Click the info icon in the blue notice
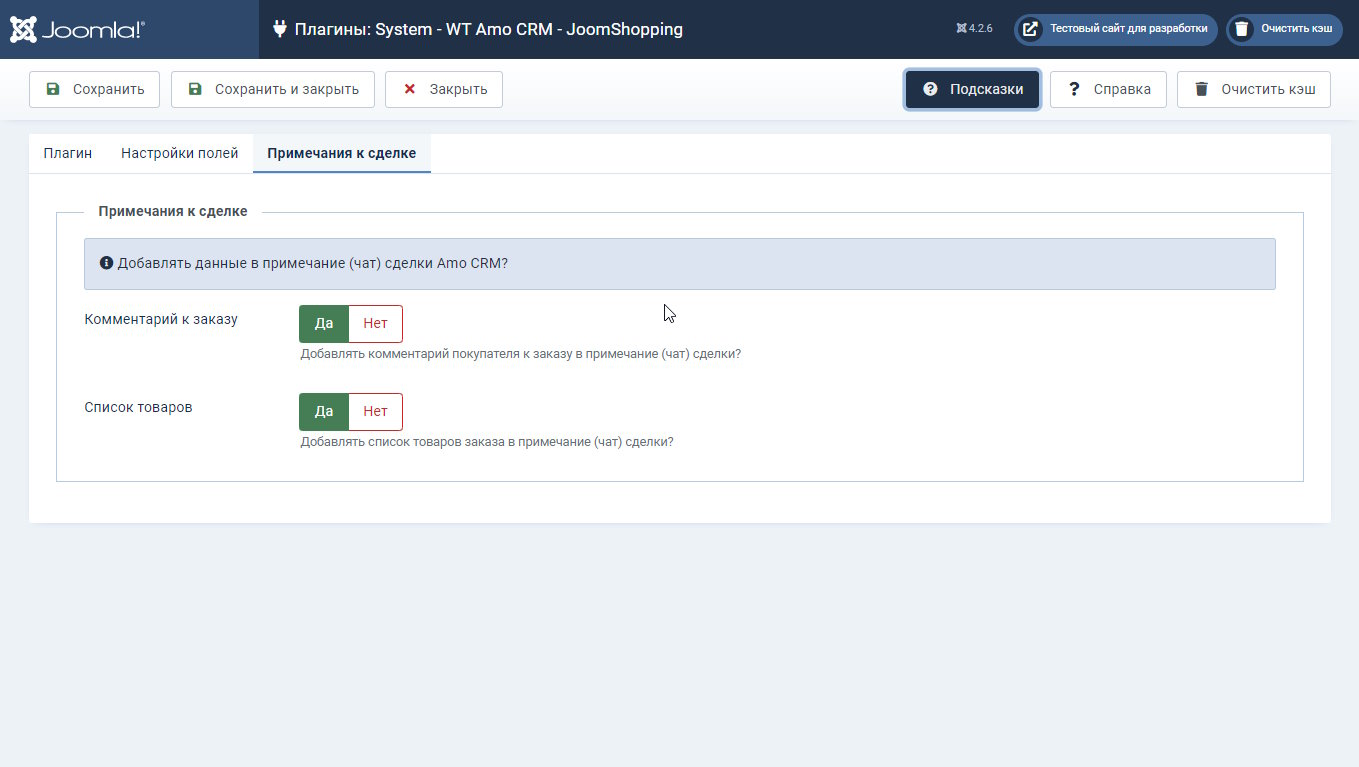 pos(106,263)
